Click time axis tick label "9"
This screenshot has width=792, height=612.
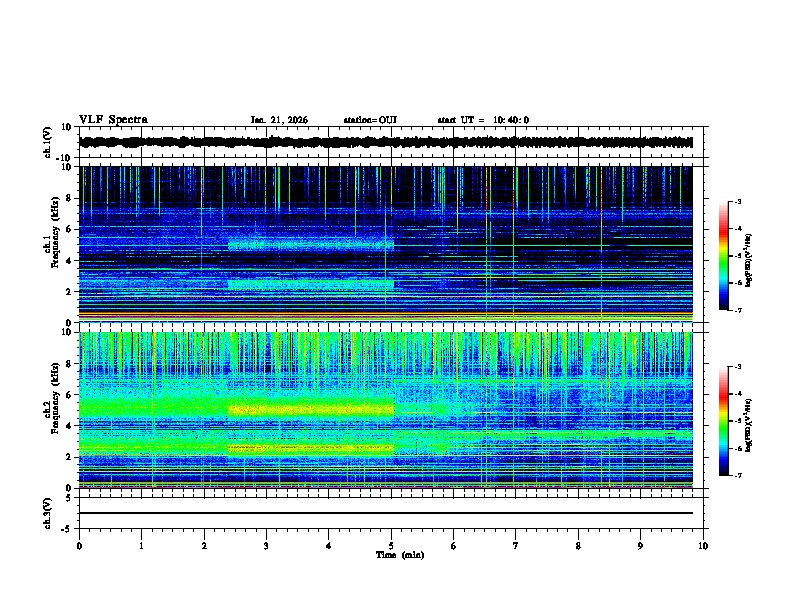point(640,546)
